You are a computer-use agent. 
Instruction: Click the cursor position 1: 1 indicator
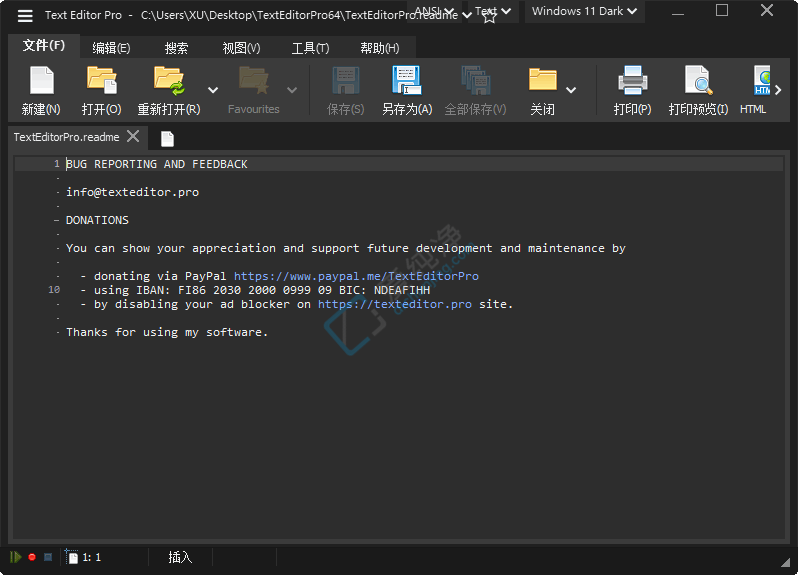(x=92, y=558)
